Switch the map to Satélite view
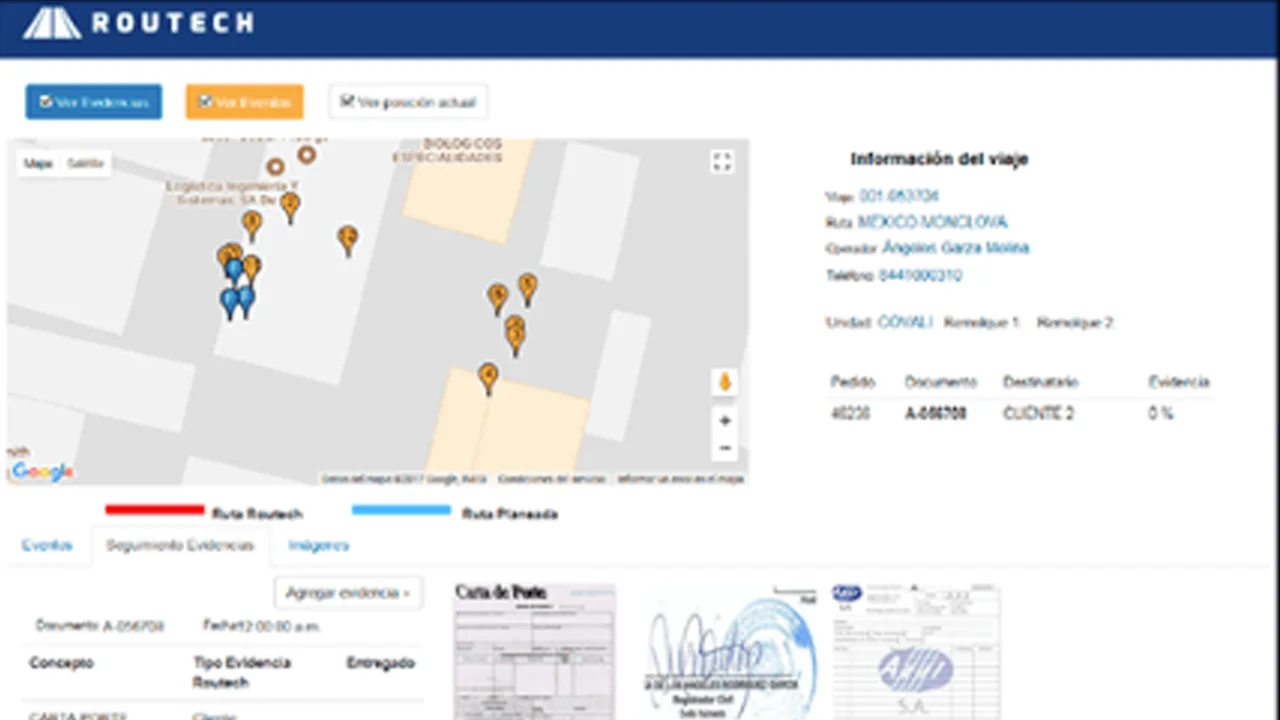 click(x=85, y=163)
